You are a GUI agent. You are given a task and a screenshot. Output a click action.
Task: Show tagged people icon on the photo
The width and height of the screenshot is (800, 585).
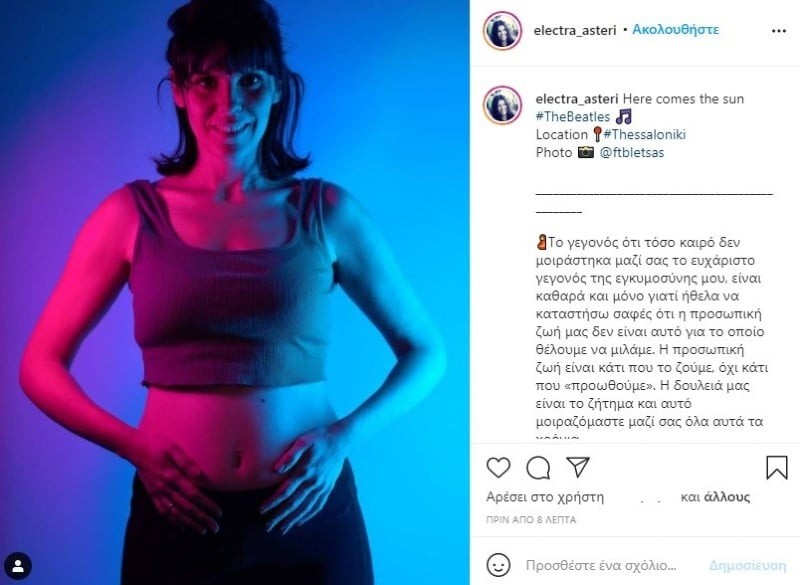[x=18, y=566]
